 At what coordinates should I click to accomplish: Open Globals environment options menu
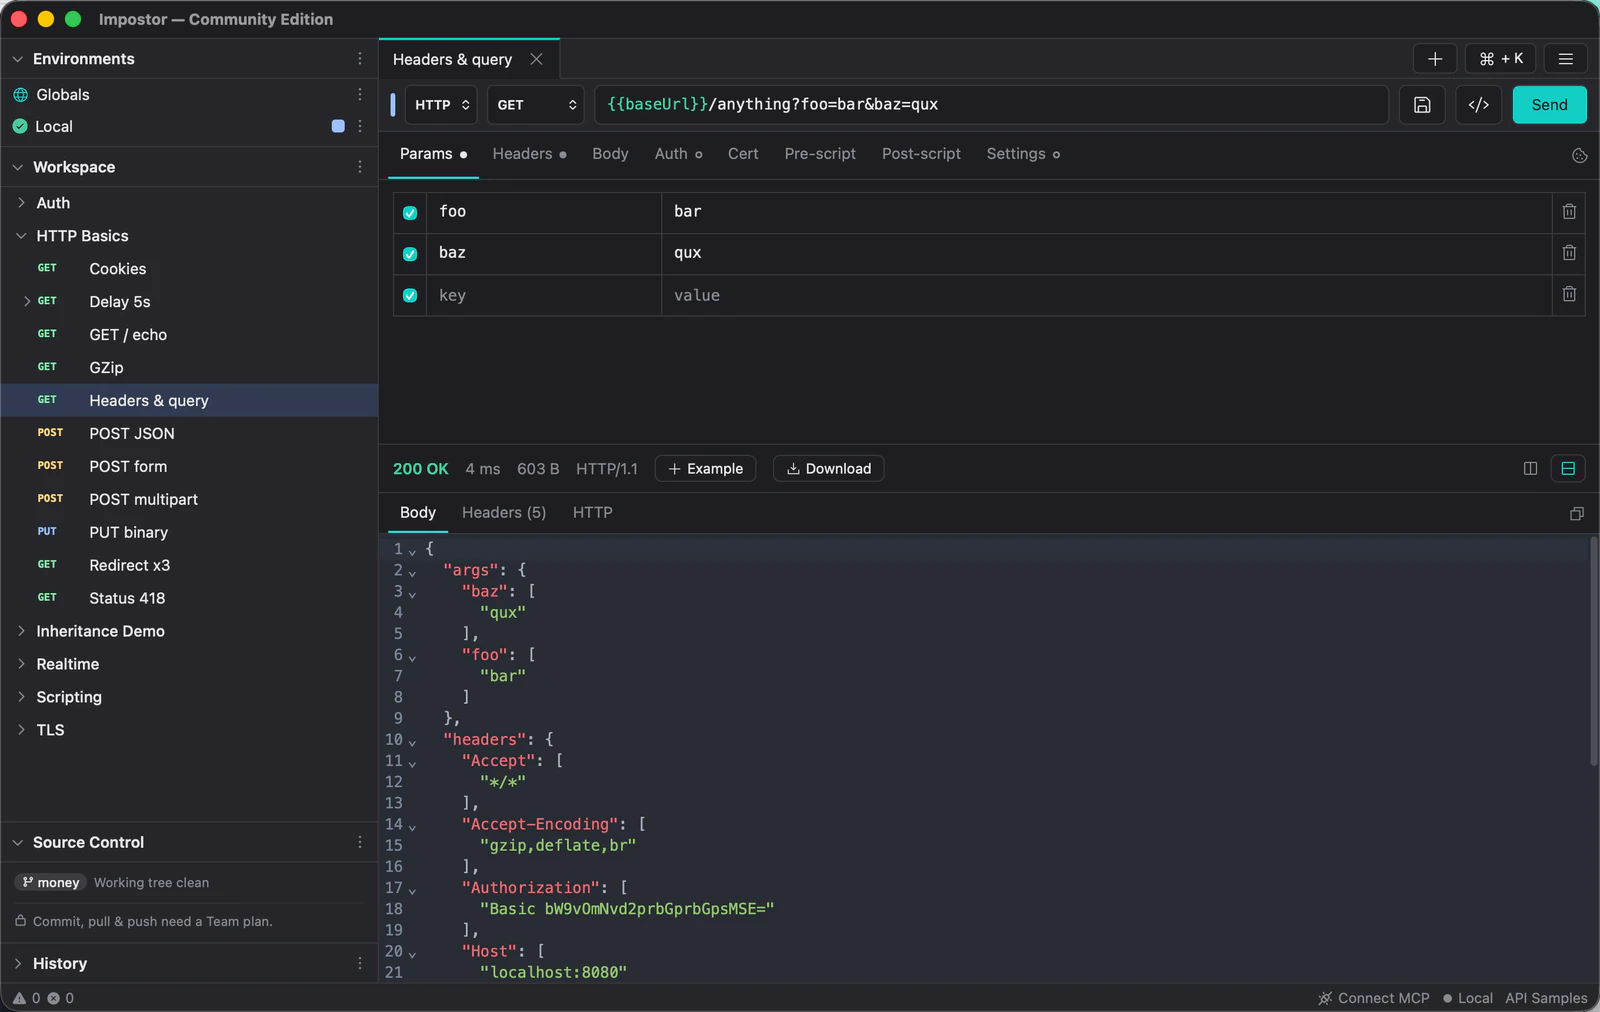[x=360, y=94]
